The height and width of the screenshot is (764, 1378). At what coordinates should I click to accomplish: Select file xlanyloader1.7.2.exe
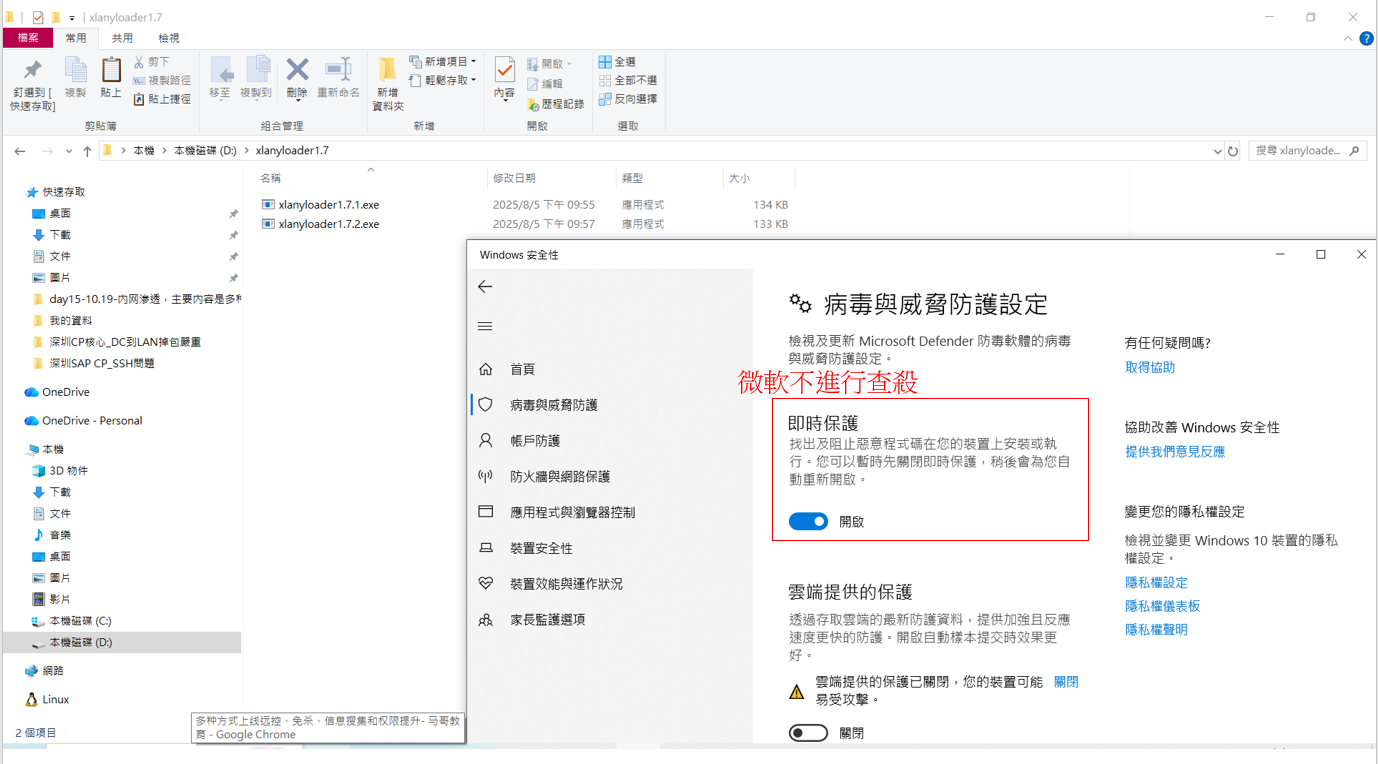[329, 224]
